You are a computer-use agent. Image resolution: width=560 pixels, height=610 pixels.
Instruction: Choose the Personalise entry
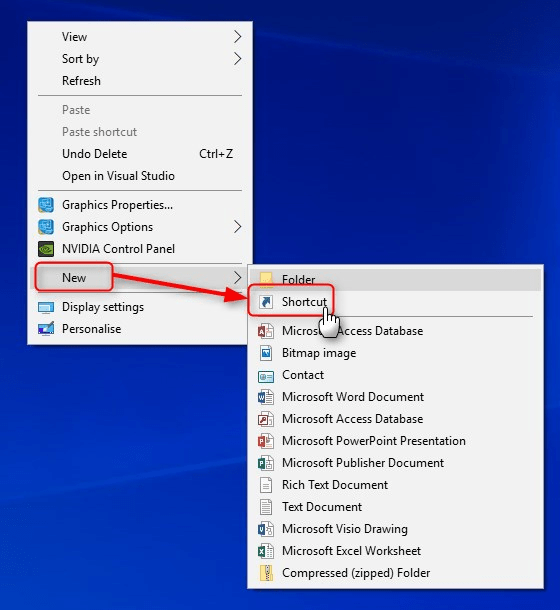(140, 329)
